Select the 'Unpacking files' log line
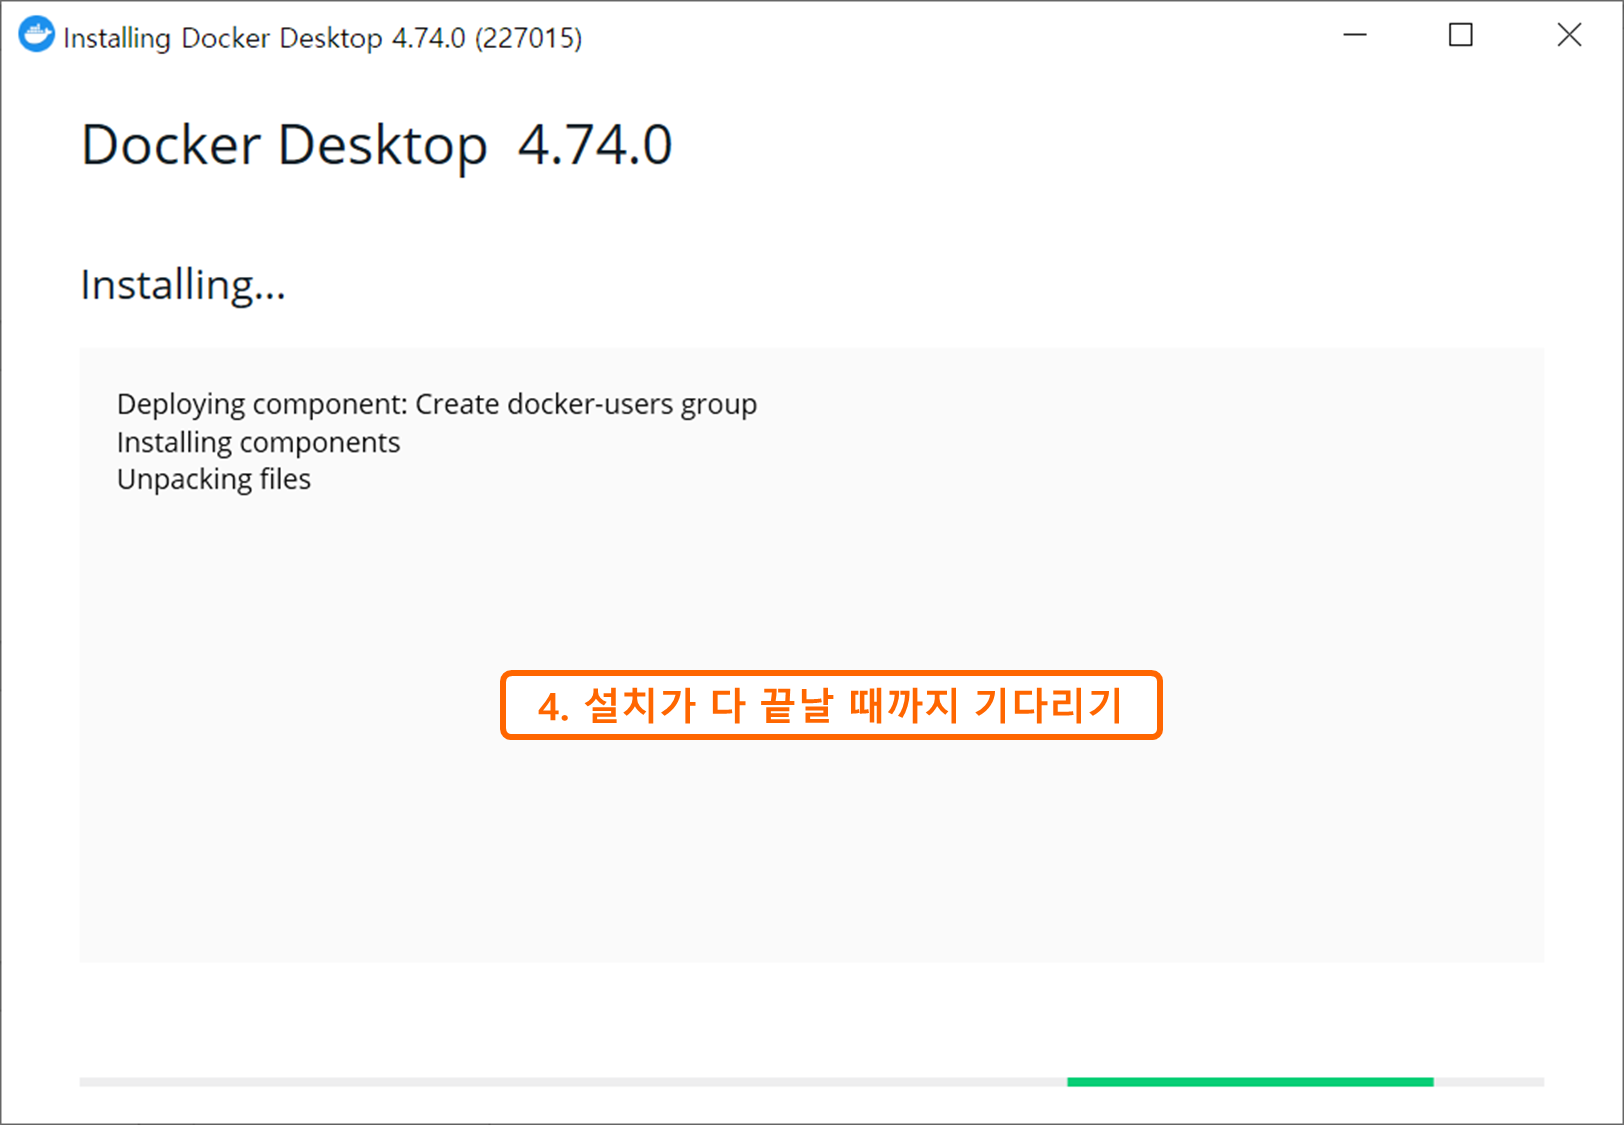 click(x=214, y=479)
